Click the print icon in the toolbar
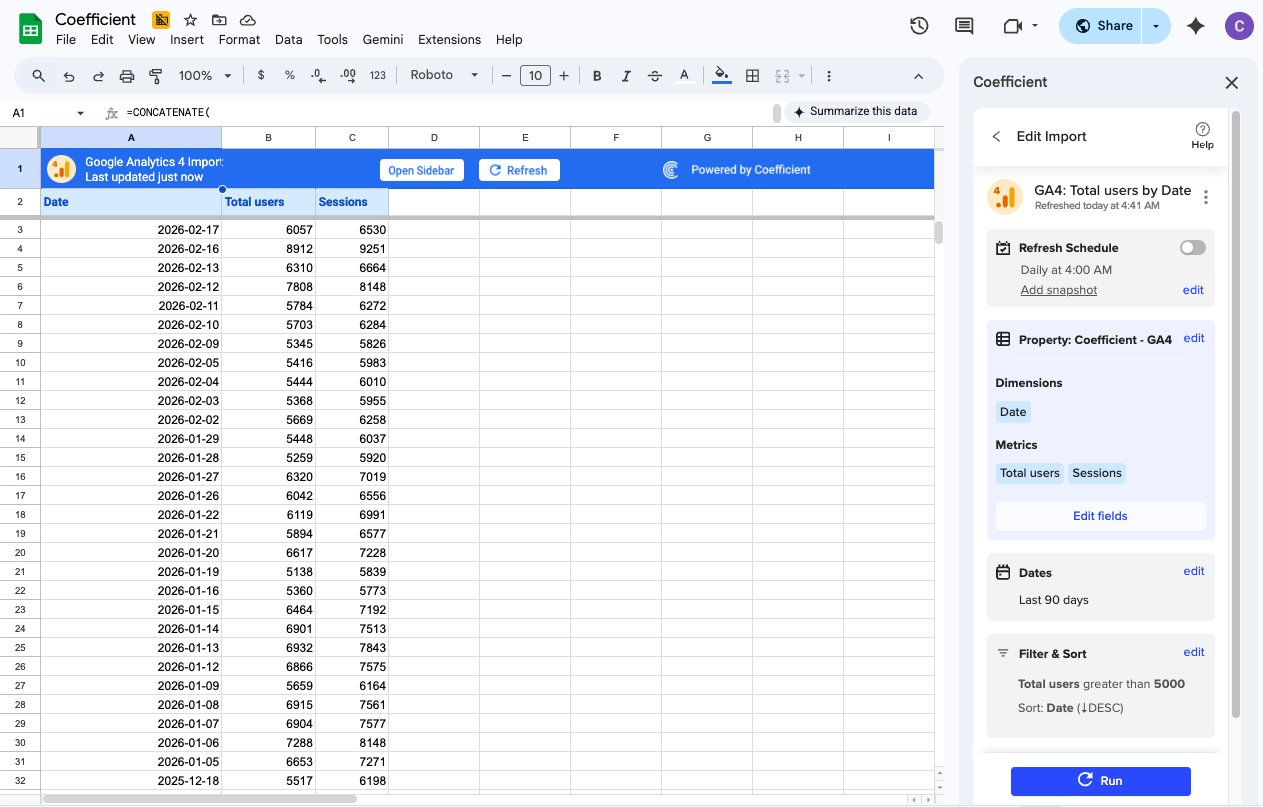 [x=127, y=75]
